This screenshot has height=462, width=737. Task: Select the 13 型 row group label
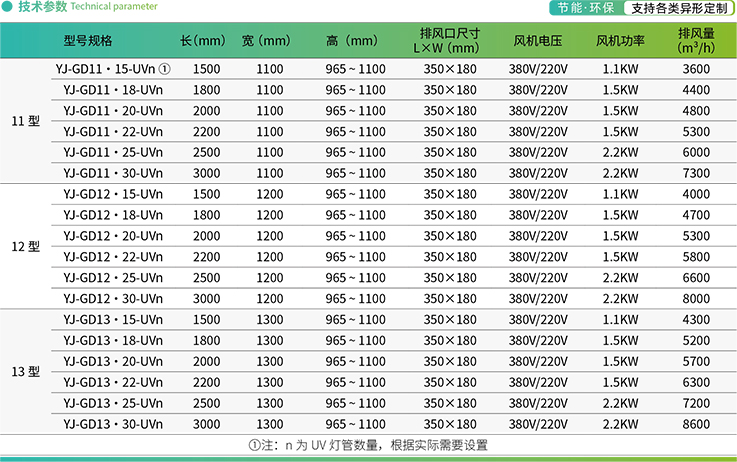pyautogui.click(x=25, y=372)
